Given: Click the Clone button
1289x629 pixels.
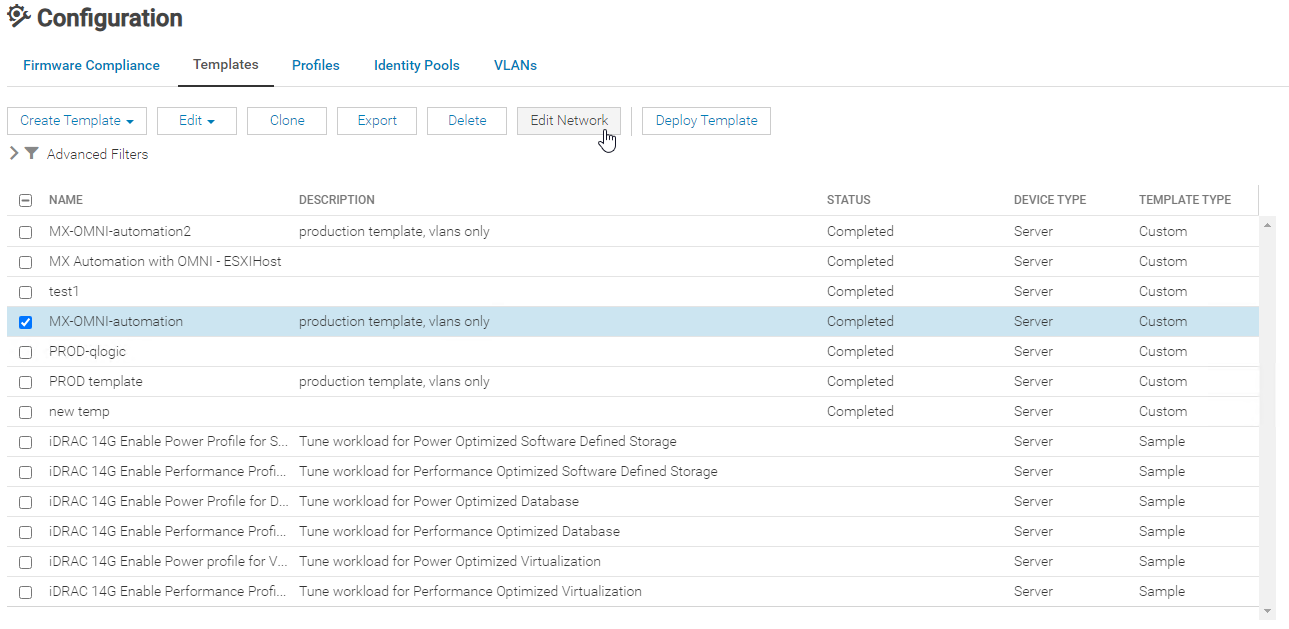Looking at the screenshot, I should click(287, 121).
